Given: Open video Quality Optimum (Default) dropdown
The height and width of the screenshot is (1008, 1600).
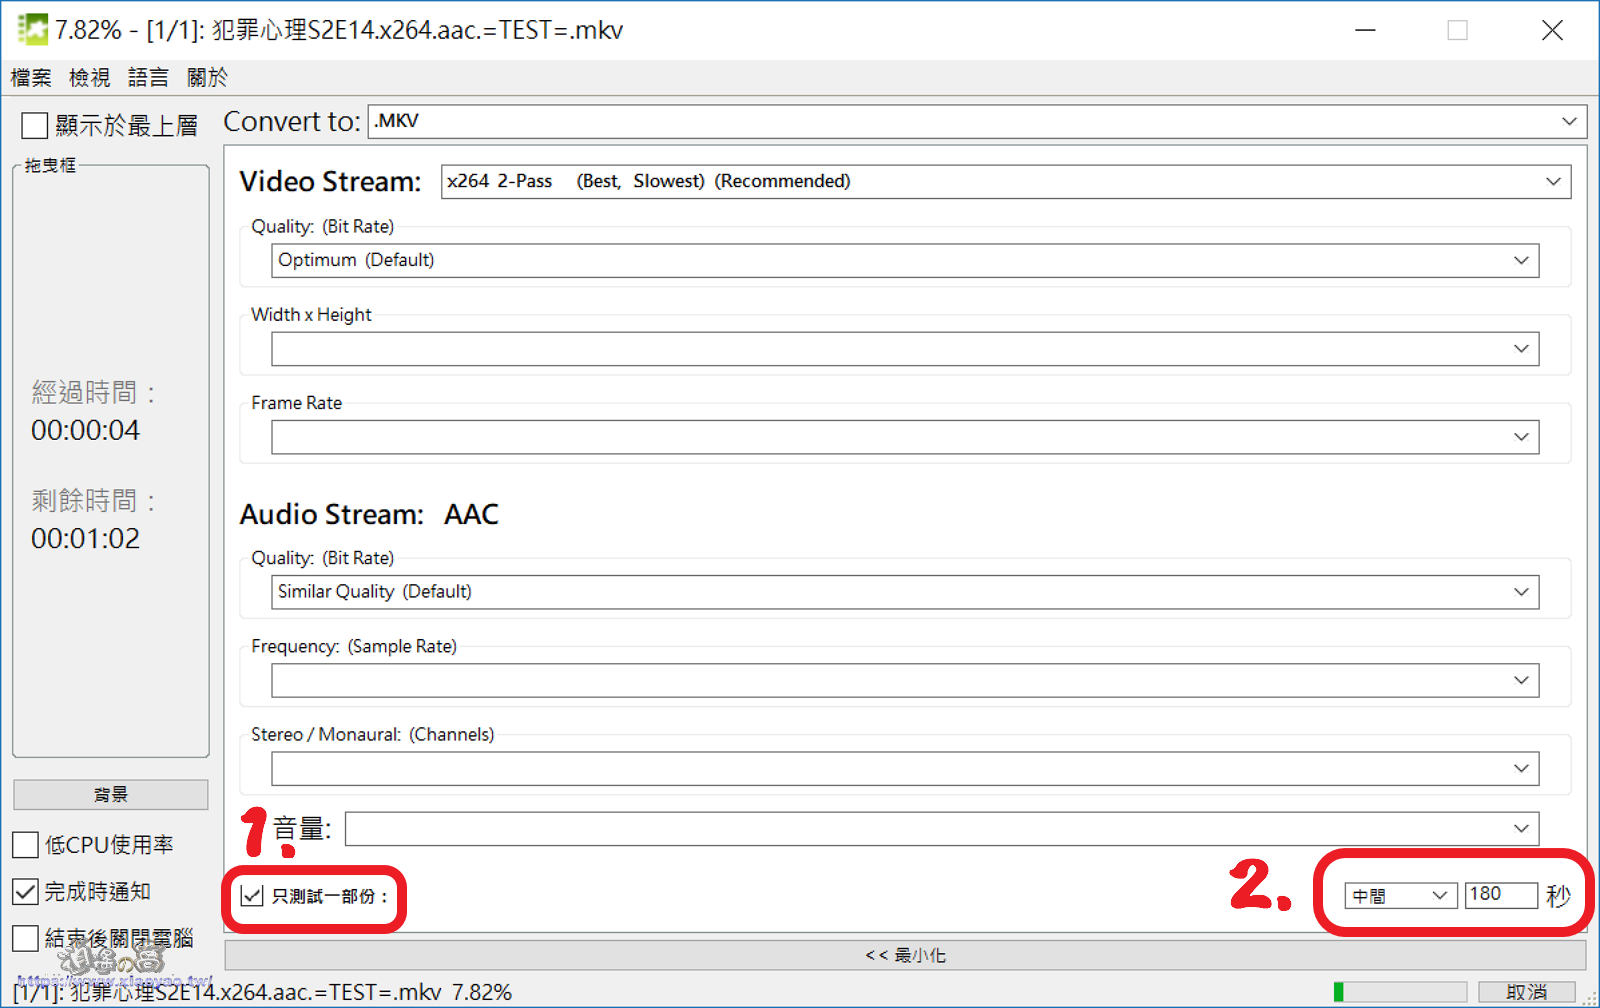Looking at the screenshot, I should 905,261.
